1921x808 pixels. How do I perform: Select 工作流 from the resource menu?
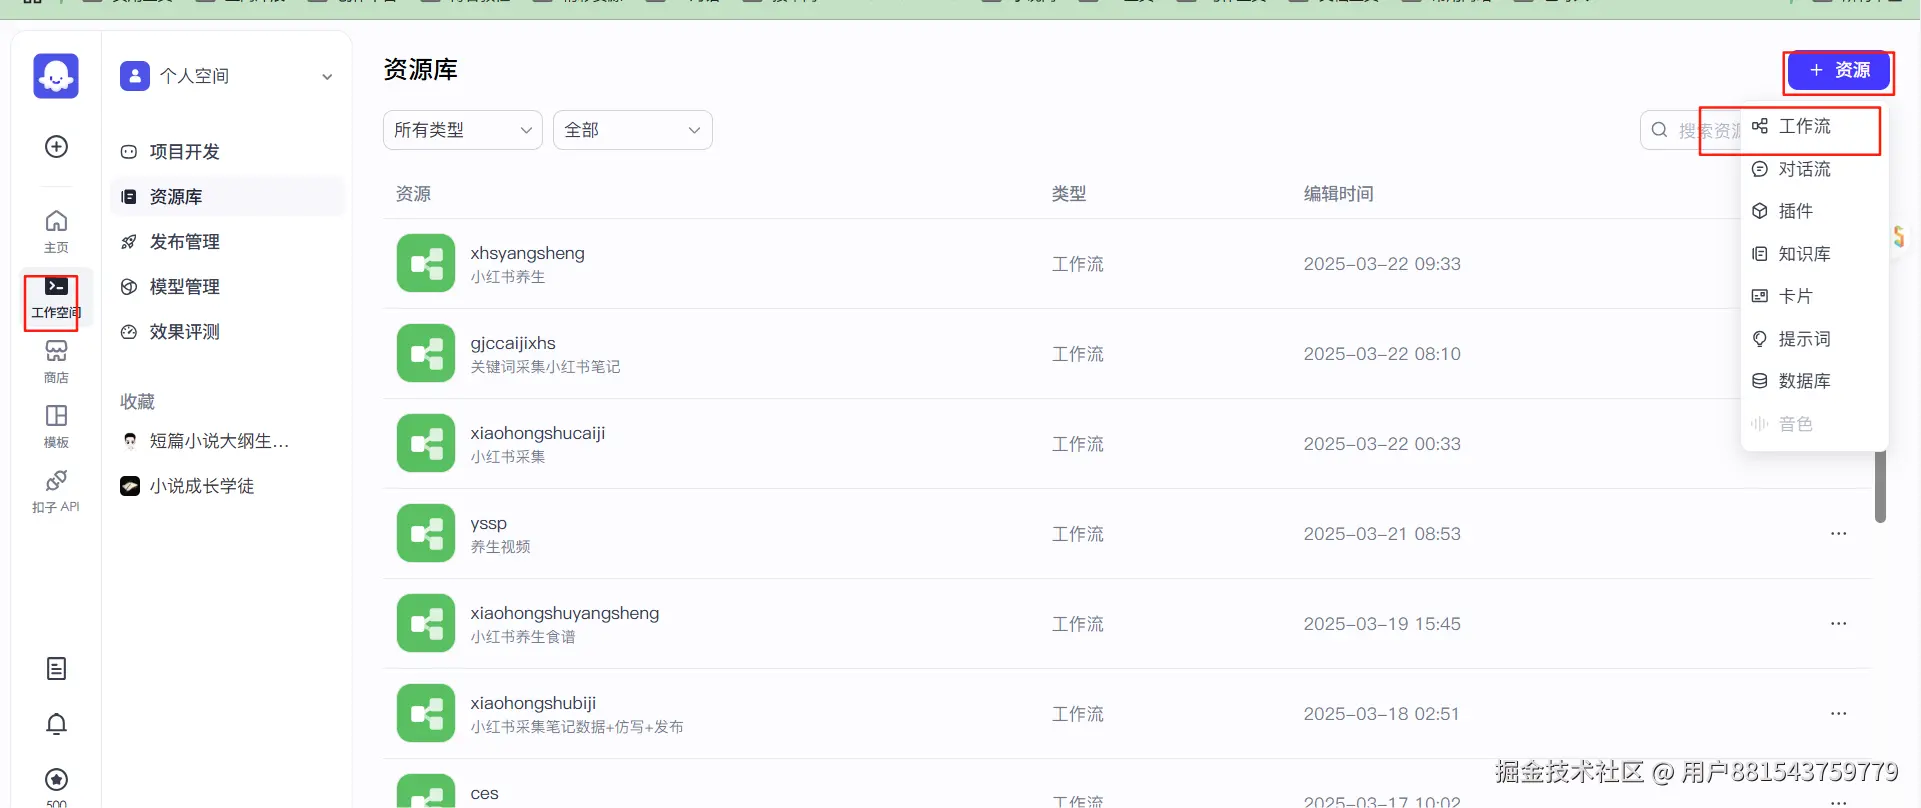tap(1814, 127)
